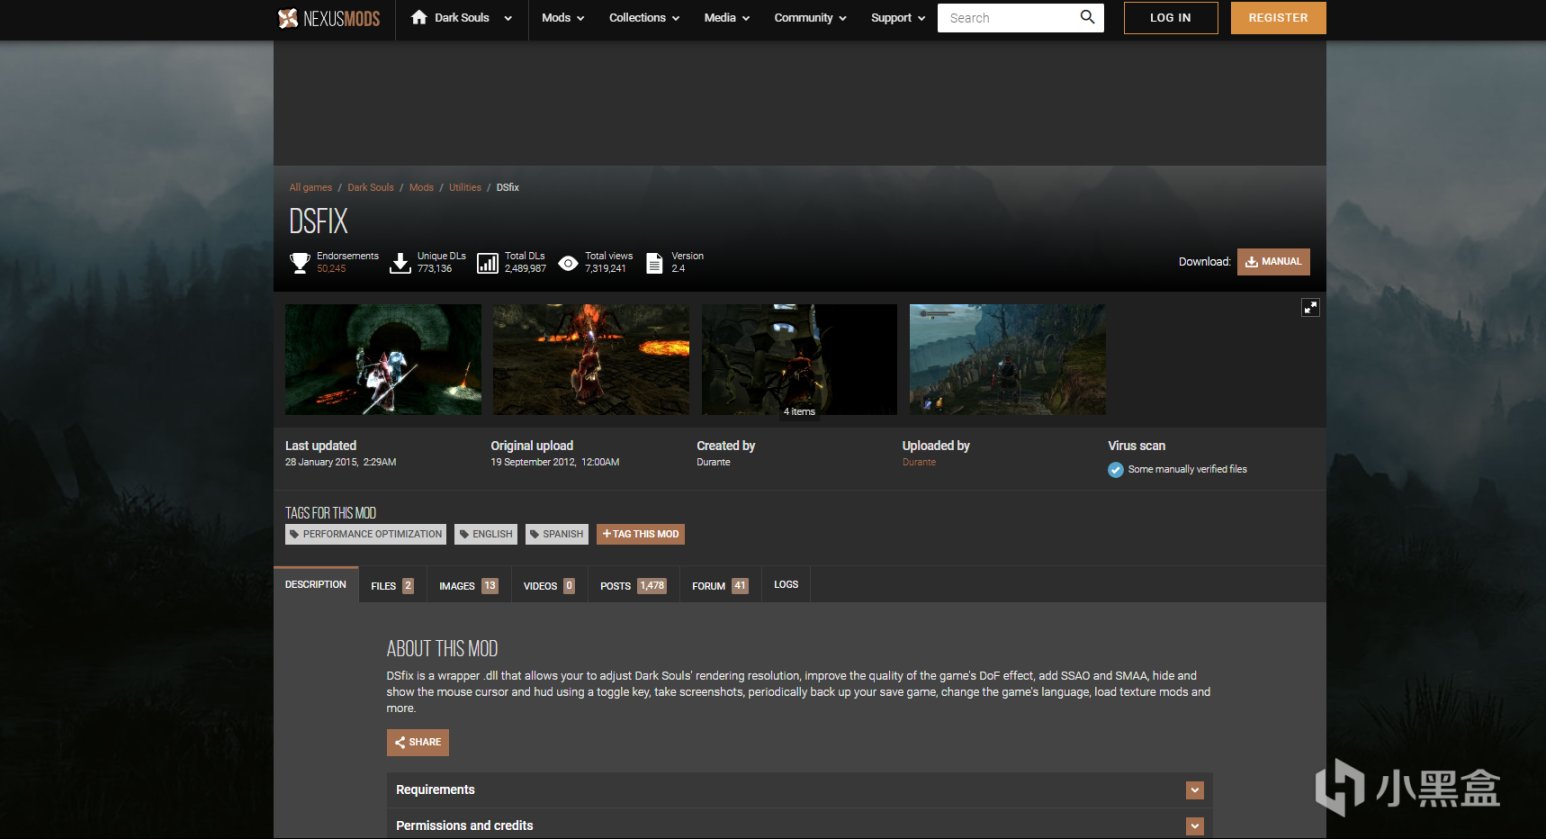Screen dimensions: 1546x839
Task: Click the Tag This Mod button
Action: point(640,534)
